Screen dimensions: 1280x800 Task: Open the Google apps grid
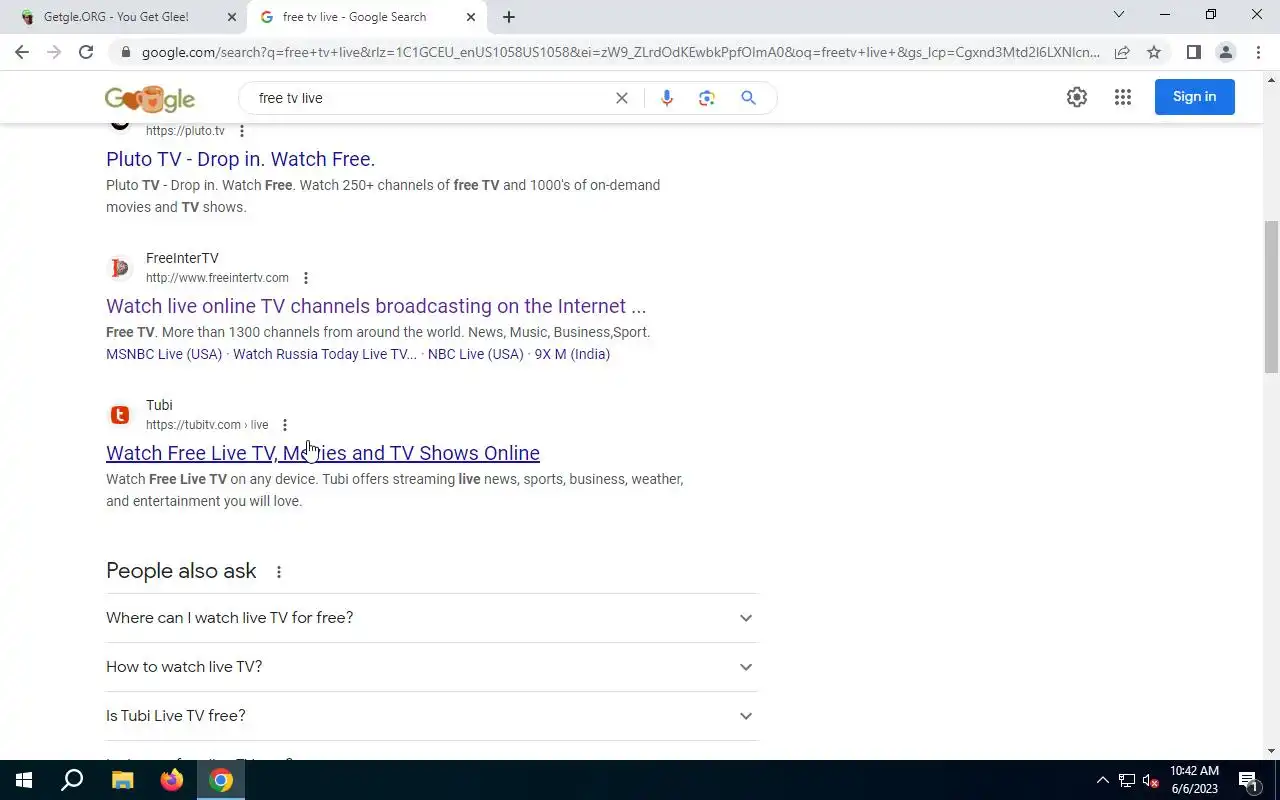[x=1123, y=97]
